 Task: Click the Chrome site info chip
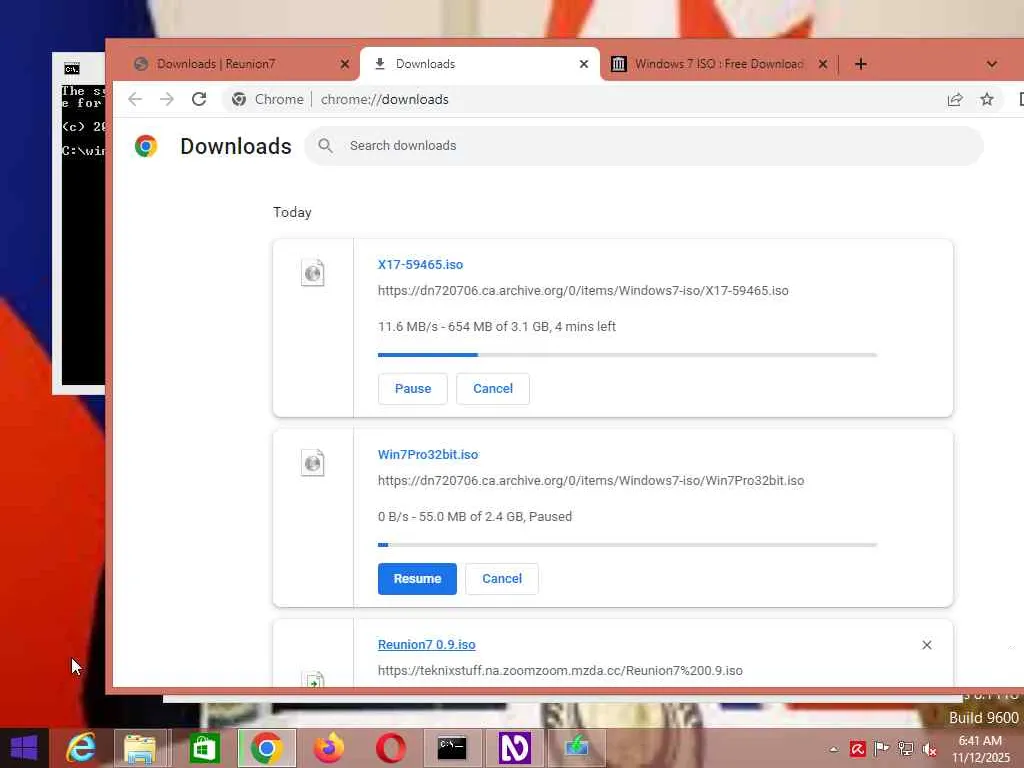268,99
